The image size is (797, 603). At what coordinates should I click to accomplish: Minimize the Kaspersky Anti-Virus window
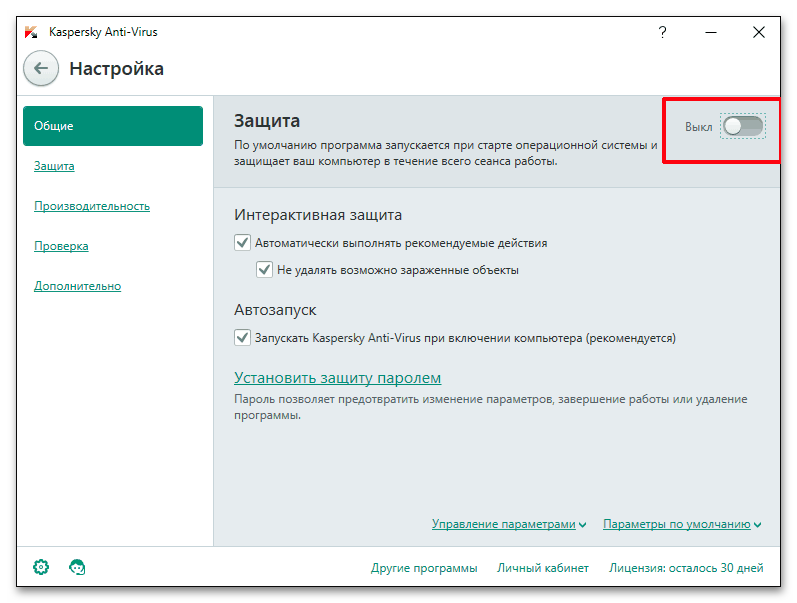[711, 33]
